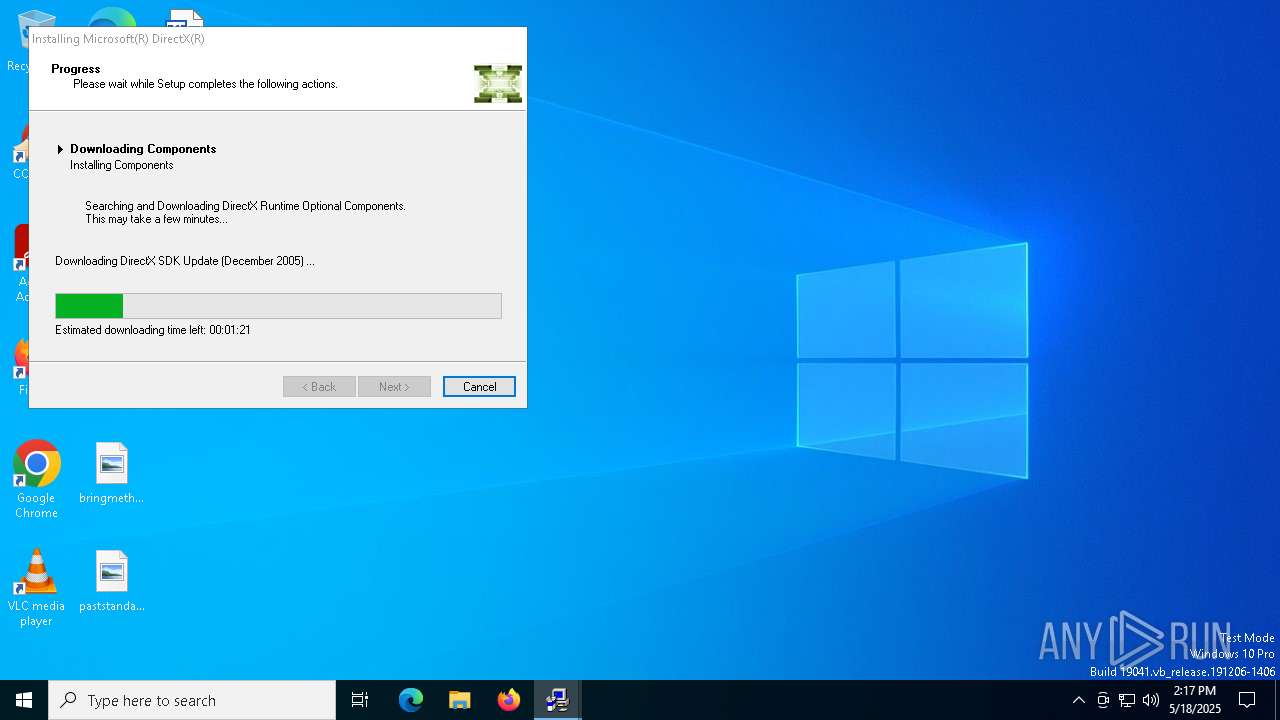
Task: Launch Microsoft Edge from taskbar
Action: (411, 700)
